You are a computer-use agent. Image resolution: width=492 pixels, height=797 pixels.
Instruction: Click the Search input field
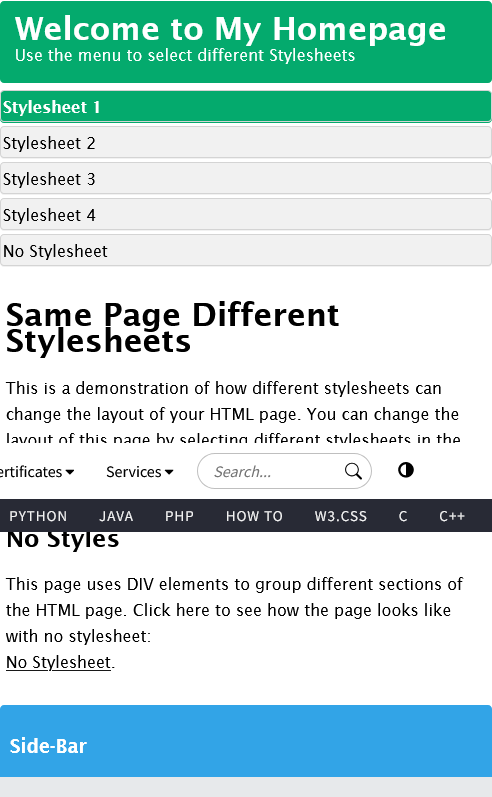tap(284, 471)
